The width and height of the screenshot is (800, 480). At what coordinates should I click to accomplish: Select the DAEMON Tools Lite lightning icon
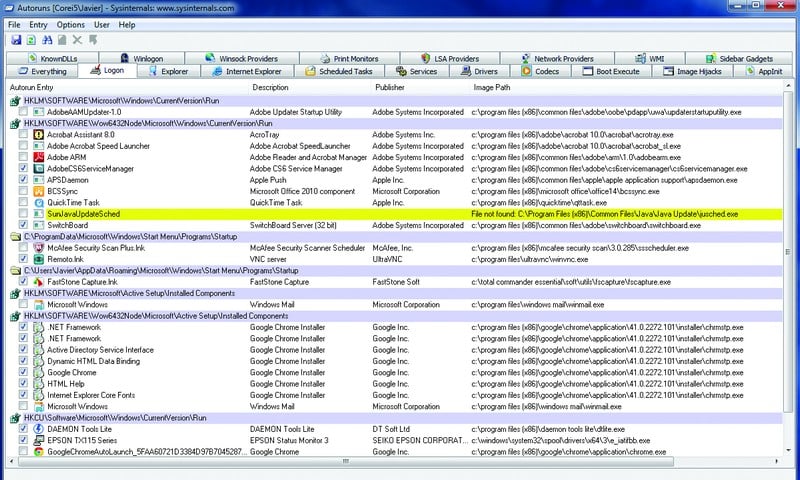pyautogui.click(x=38, y=429)
